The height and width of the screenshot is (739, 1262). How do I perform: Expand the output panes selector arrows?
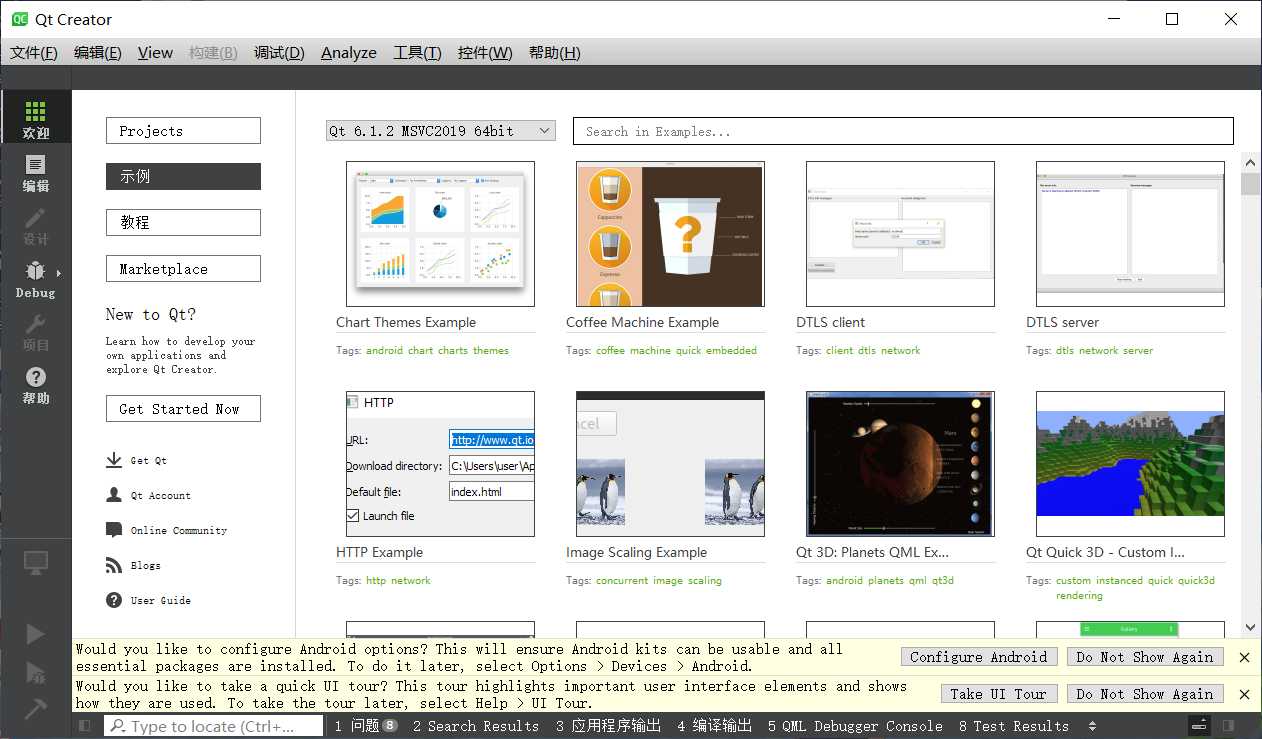click(1092, 726)
